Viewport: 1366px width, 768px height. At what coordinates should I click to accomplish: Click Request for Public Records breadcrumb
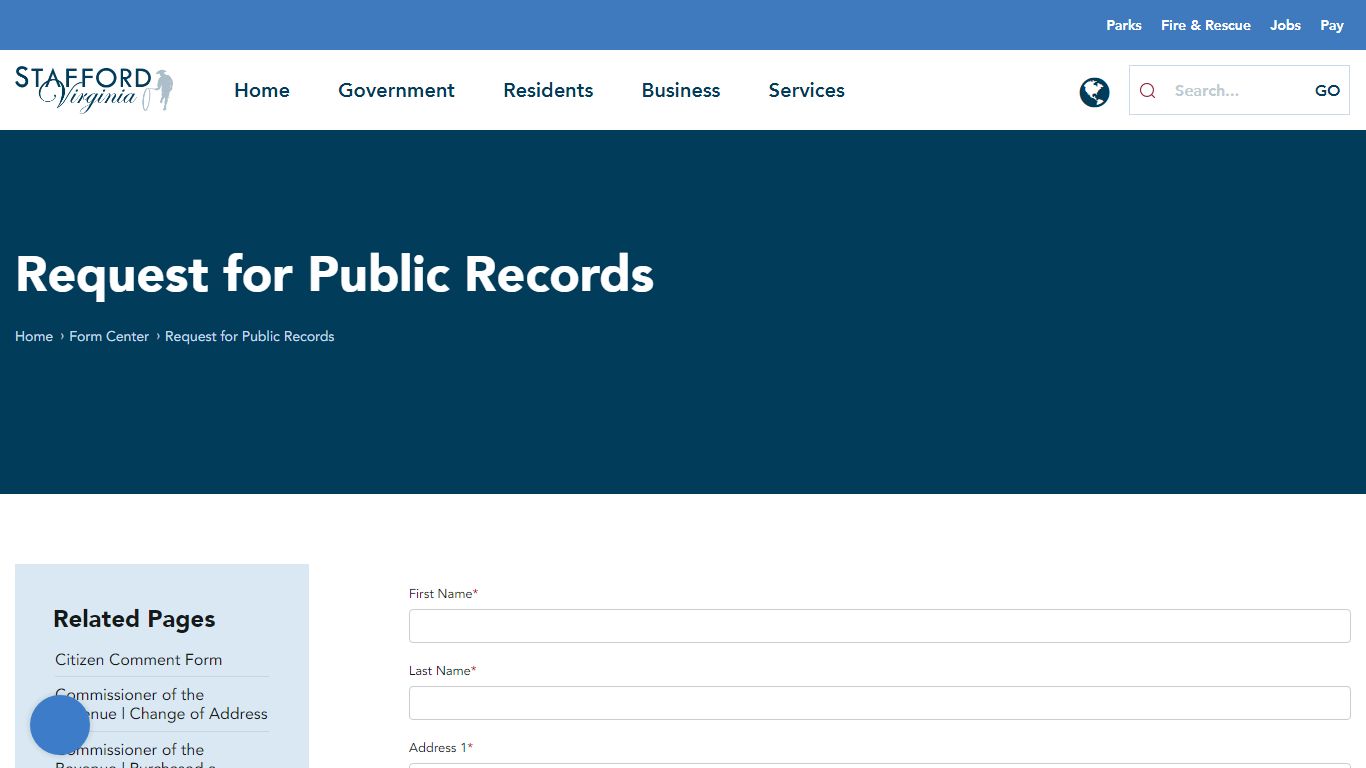pyautogui.click(x=250, y=336)
